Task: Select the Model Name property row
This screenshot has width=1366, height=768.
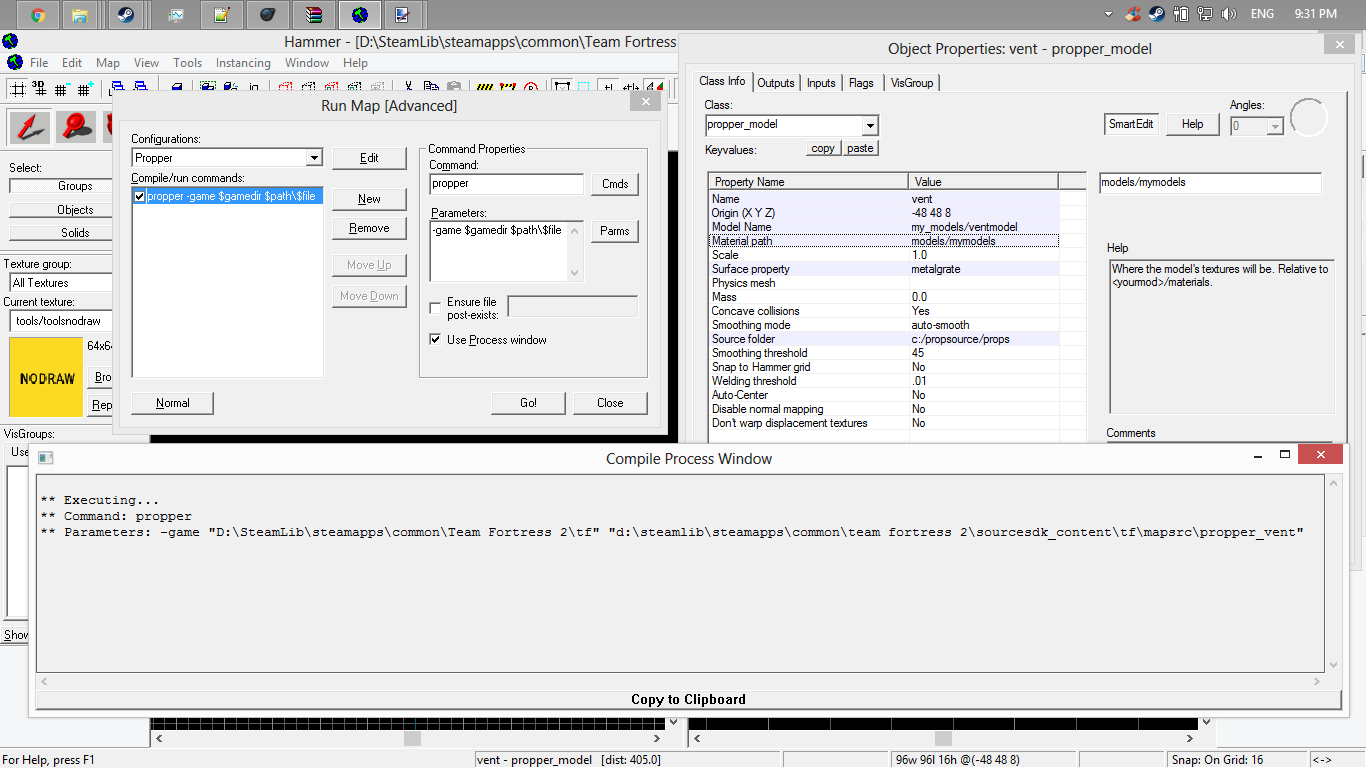Action: (884, 227)
